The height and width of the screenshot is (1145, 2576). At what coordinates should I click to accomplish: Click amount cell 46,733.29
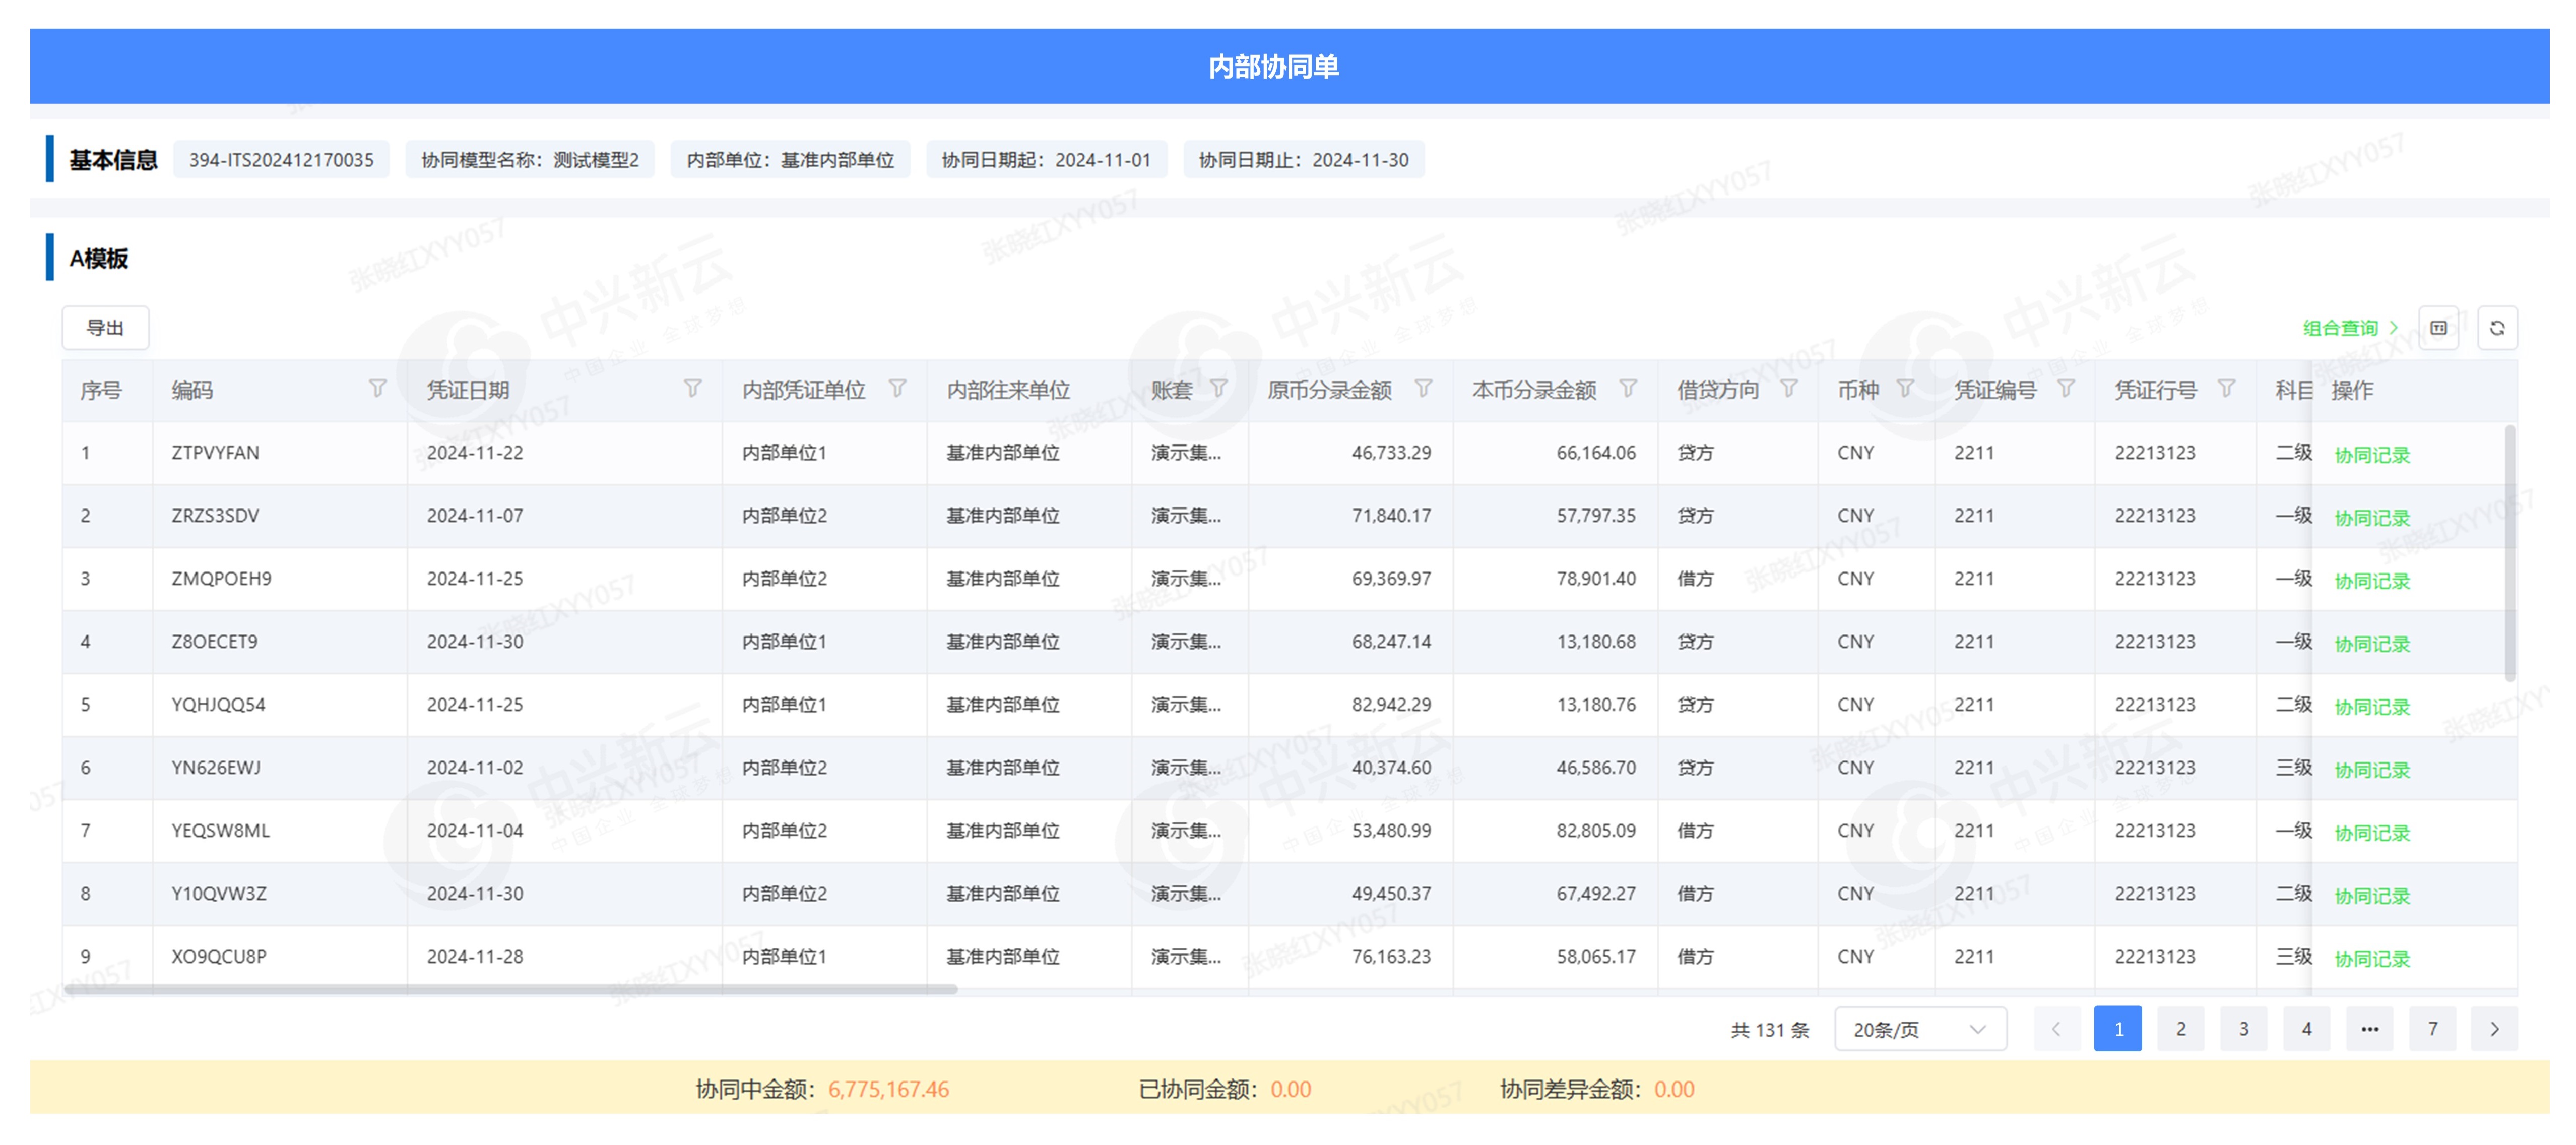(1391, 453)
